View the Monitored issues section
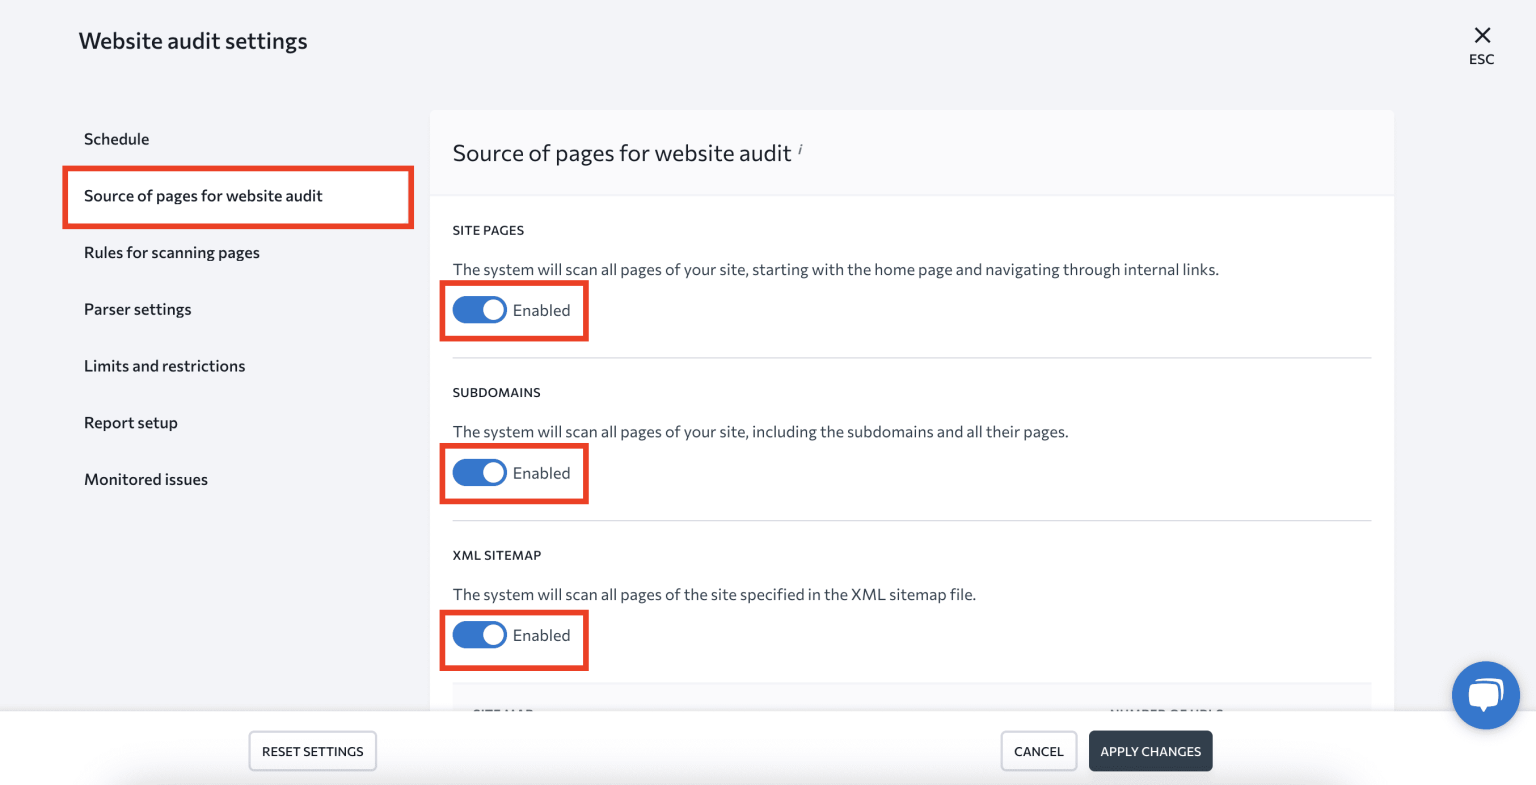The image size is (1536, 785). coord(146,479)
